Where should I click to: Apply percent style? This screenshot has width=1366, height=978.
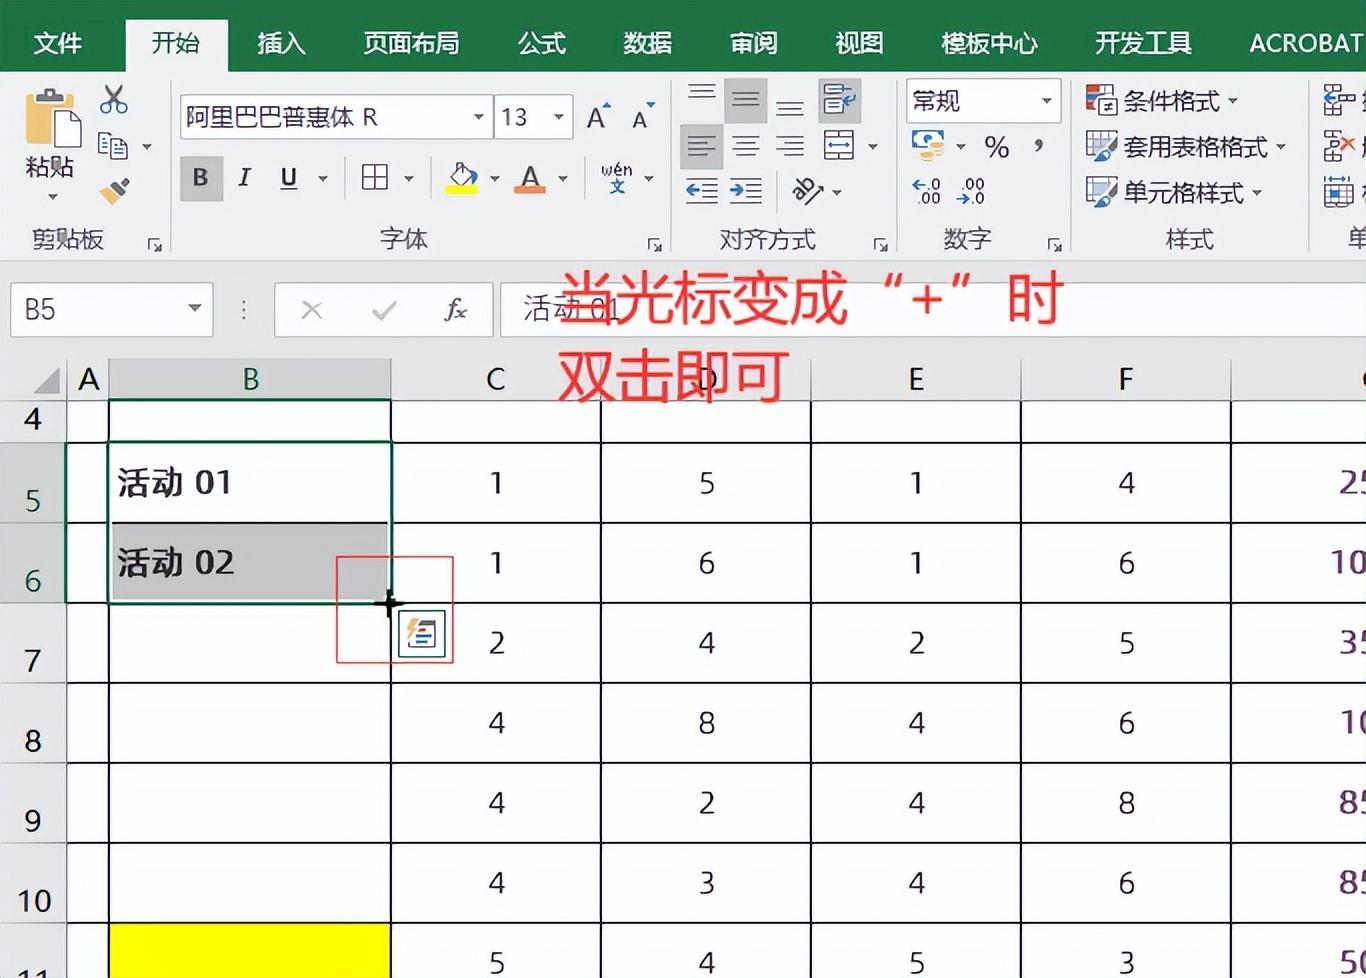[996, 148]
